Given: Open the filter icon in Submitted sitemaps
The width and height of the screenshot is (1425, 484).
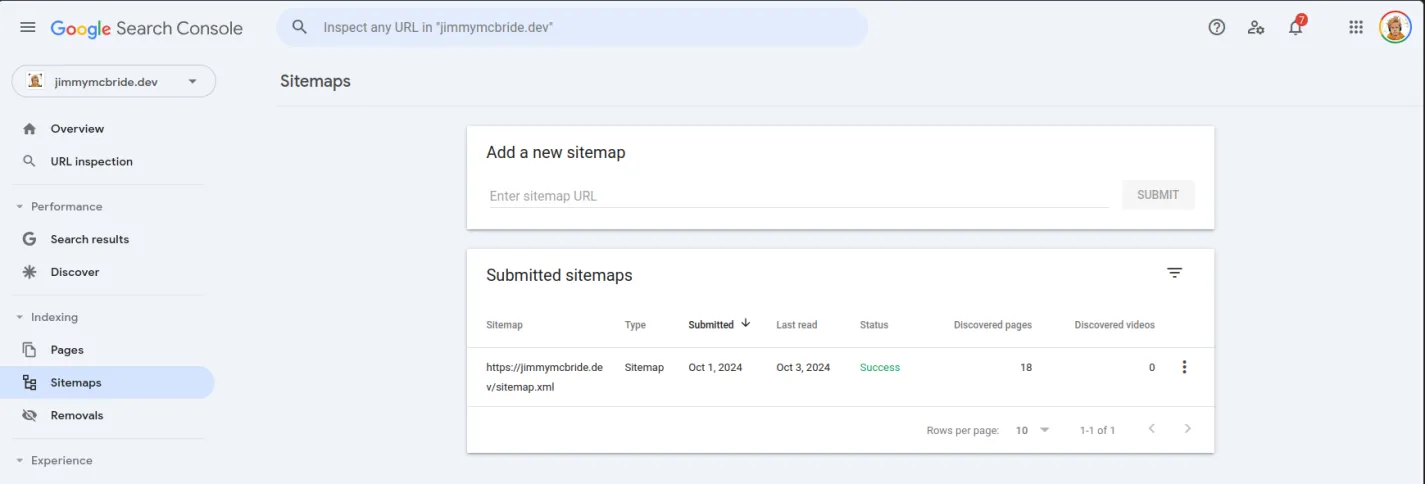Looking at the screenshot, I should click(1175, 273).
